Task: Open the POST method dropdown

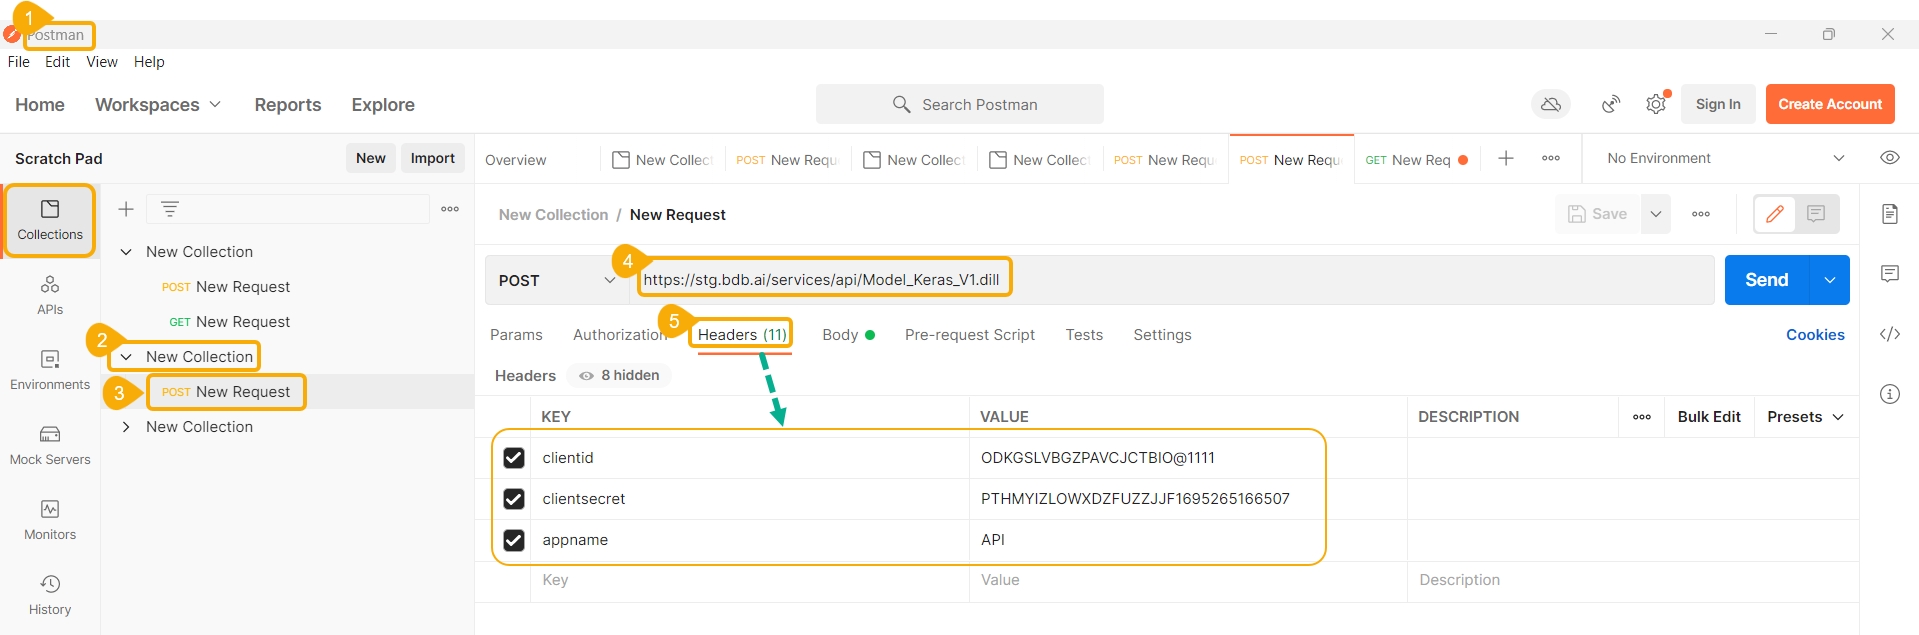Action: click(x=557, y=281)
